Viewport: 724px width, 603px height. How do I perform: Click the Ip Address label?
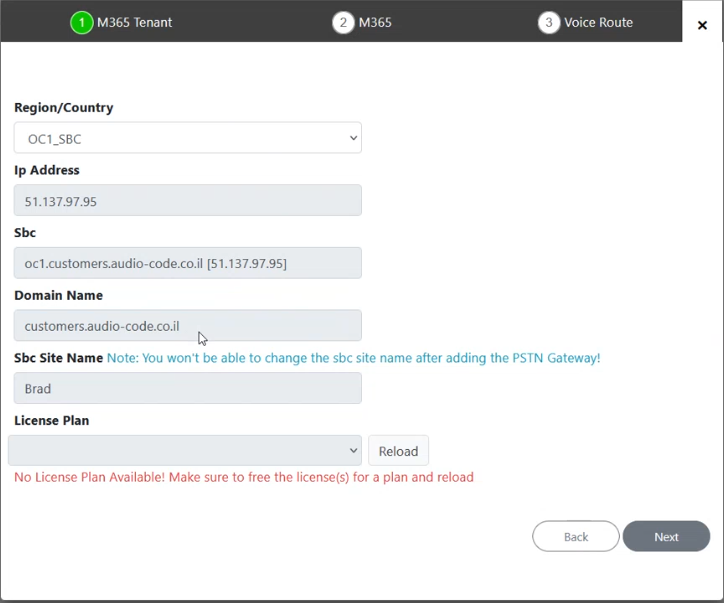click(47, 170)
